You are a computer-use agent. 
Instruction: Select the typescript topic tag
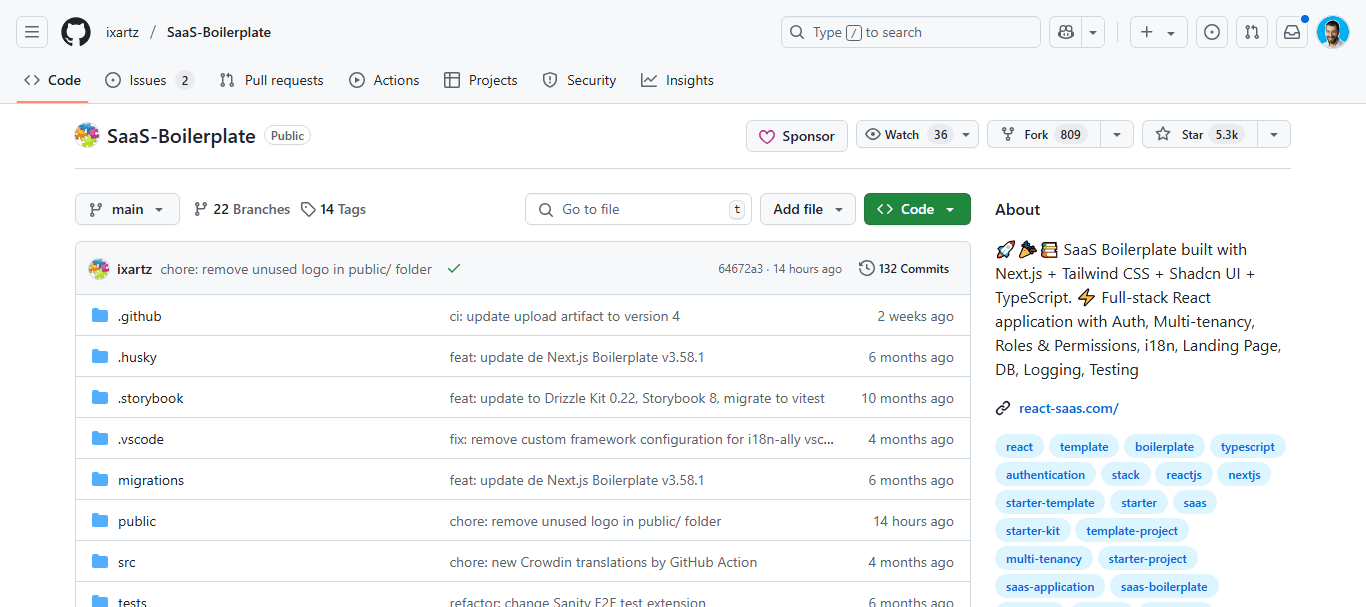click(1248, 447)
